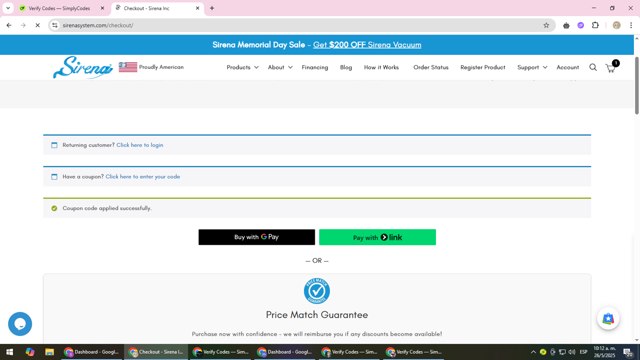This screenshot has width=640, height=360.
Task: Open the Chrome three-dot menu
Action: click(x=631, y=25)
